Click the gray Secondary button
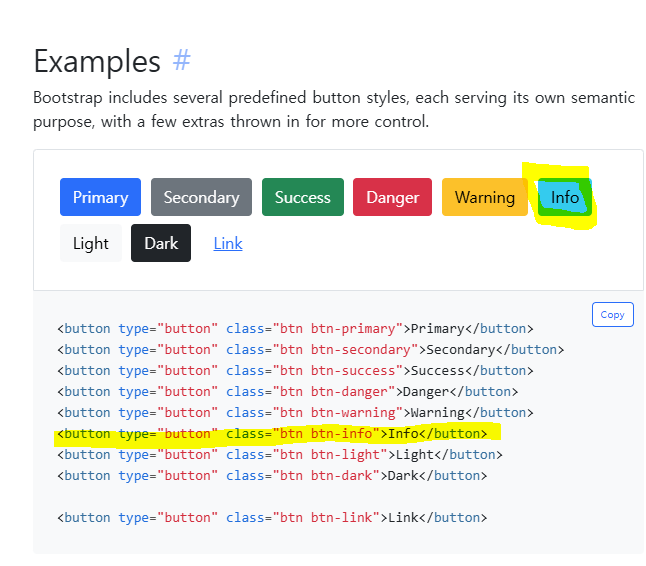This screenshot has height=566, width=646. (x=201, y=197)
